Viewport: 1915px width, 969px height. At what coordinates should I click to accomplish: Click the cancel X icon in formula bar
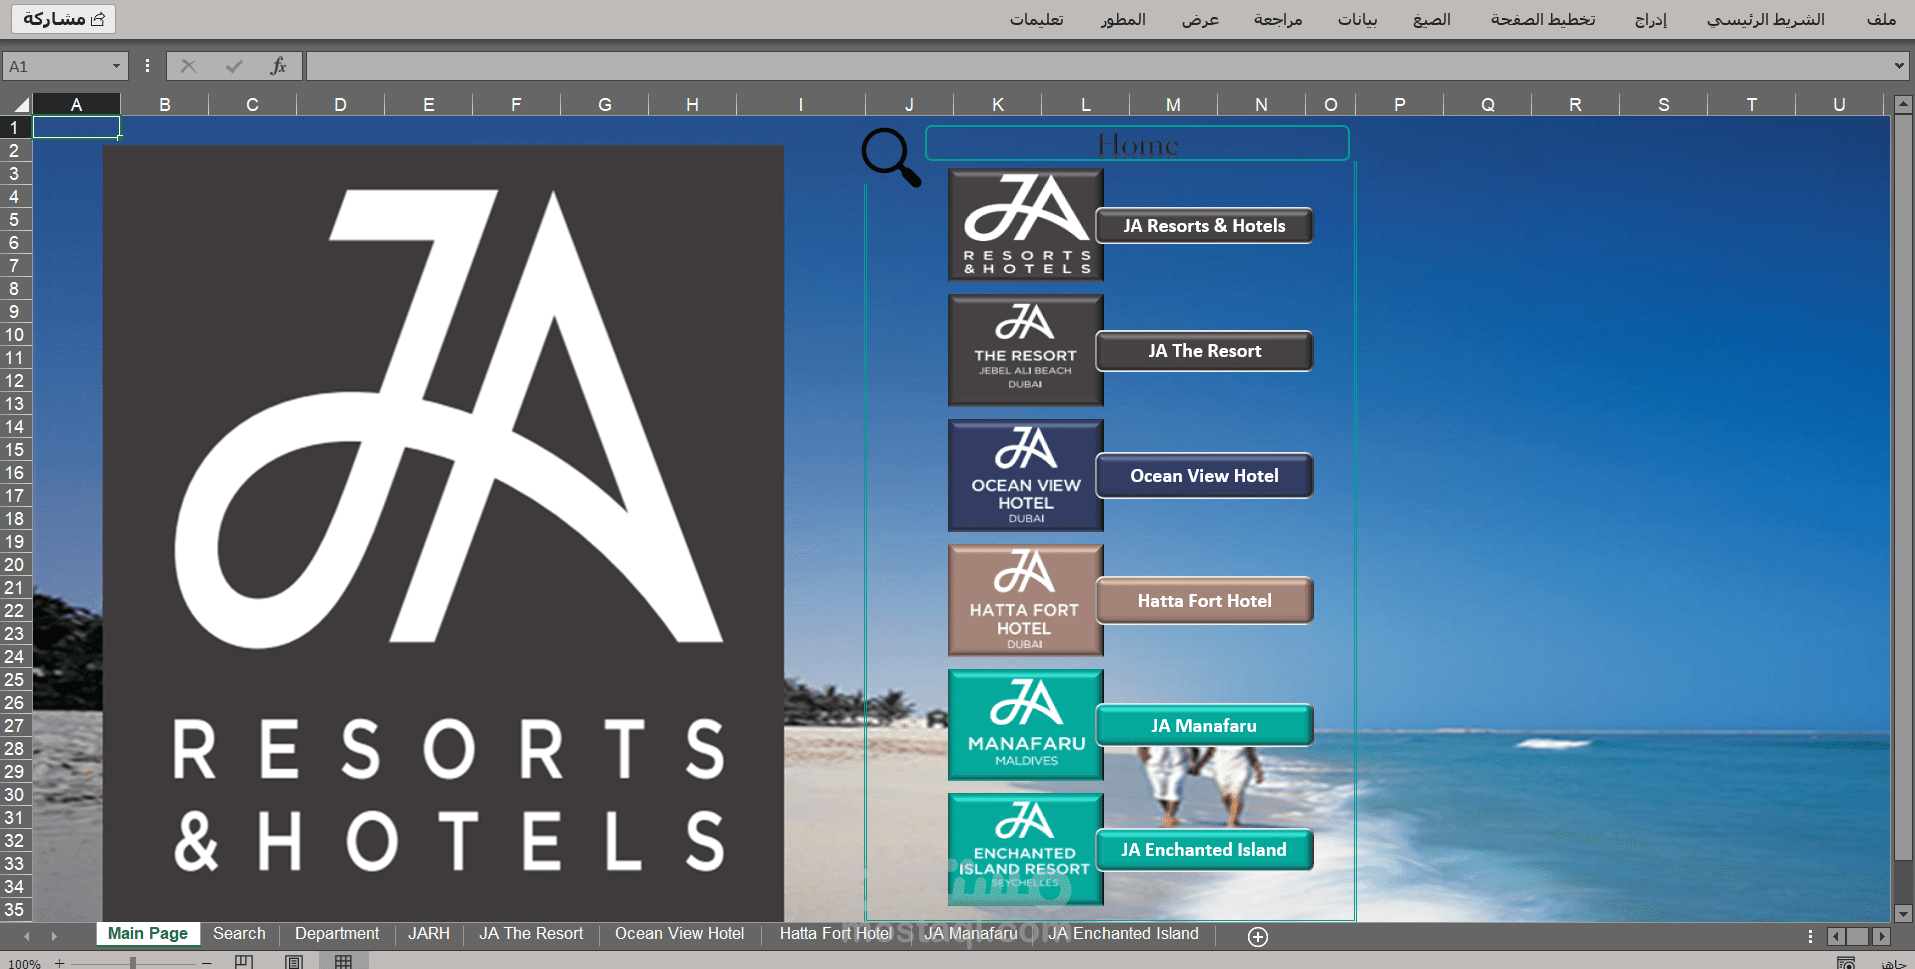(x=188, y=66)
